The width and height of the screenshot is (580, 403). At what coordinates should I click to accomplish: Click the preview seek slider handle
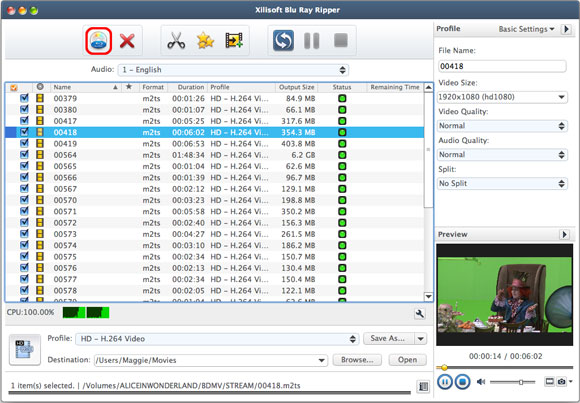coord(444,367)
